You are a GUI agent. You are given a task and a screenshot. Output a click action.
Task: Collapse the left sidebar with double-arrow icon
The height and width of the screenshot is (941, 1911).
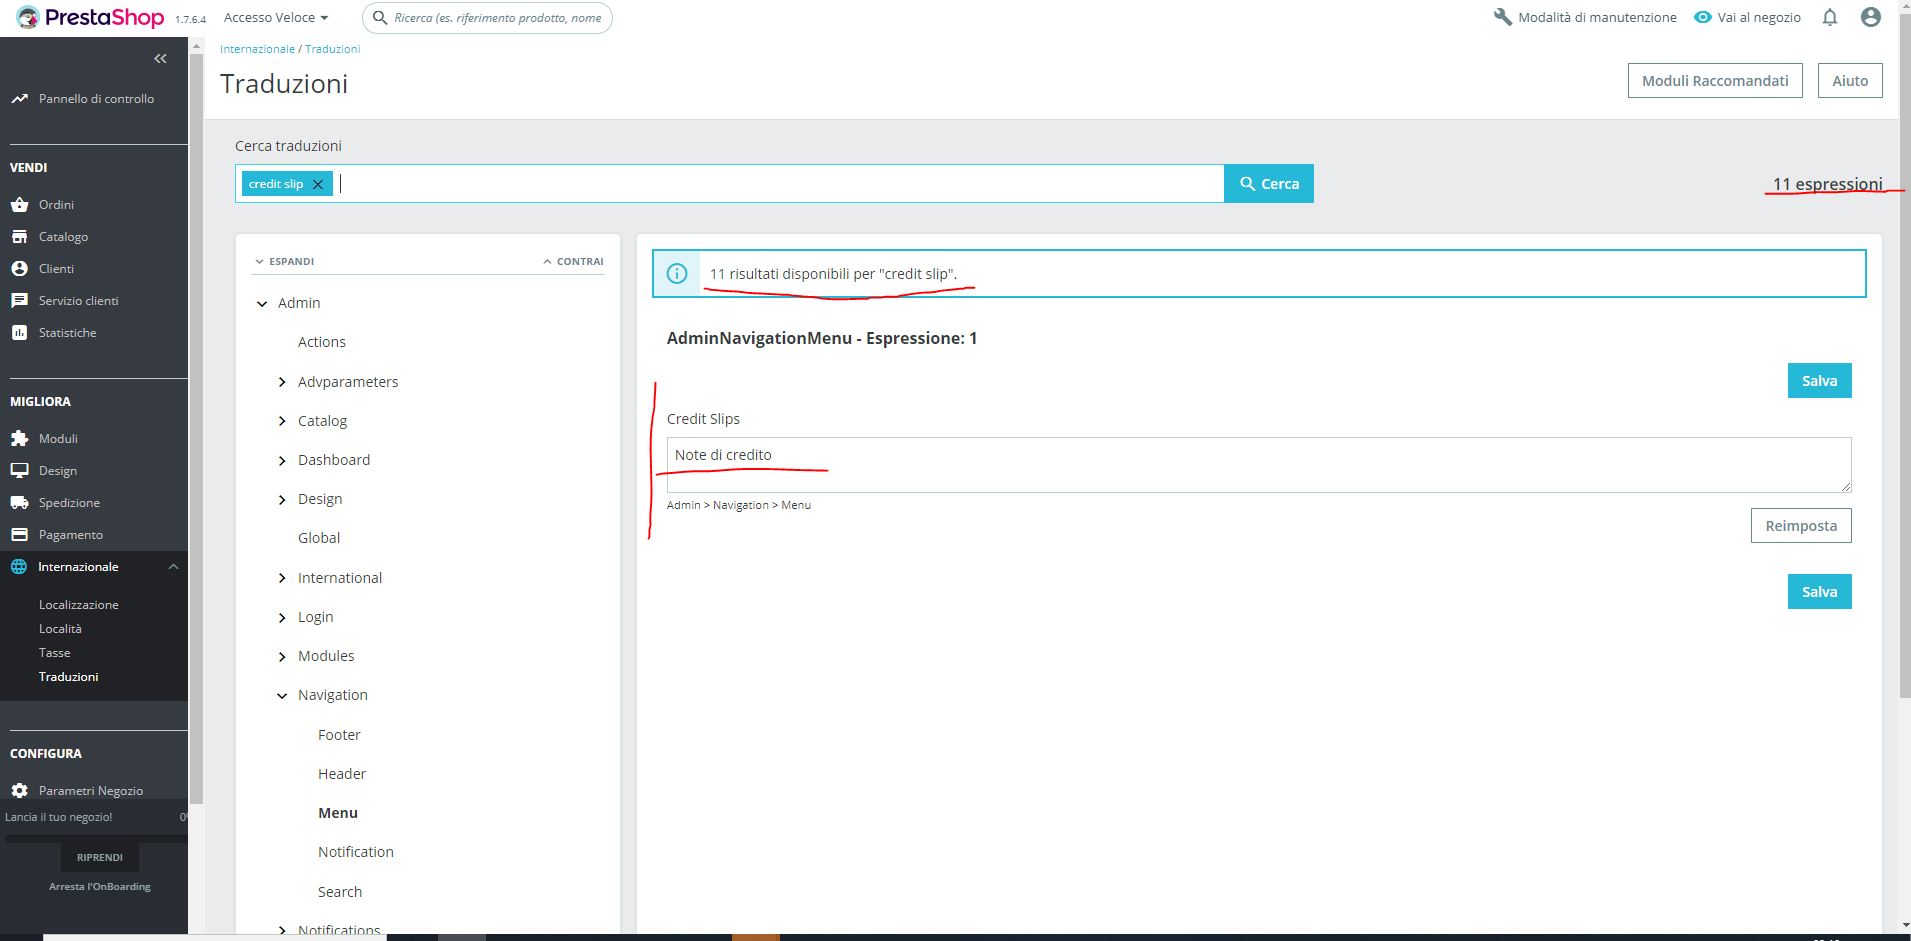point(160,59)
